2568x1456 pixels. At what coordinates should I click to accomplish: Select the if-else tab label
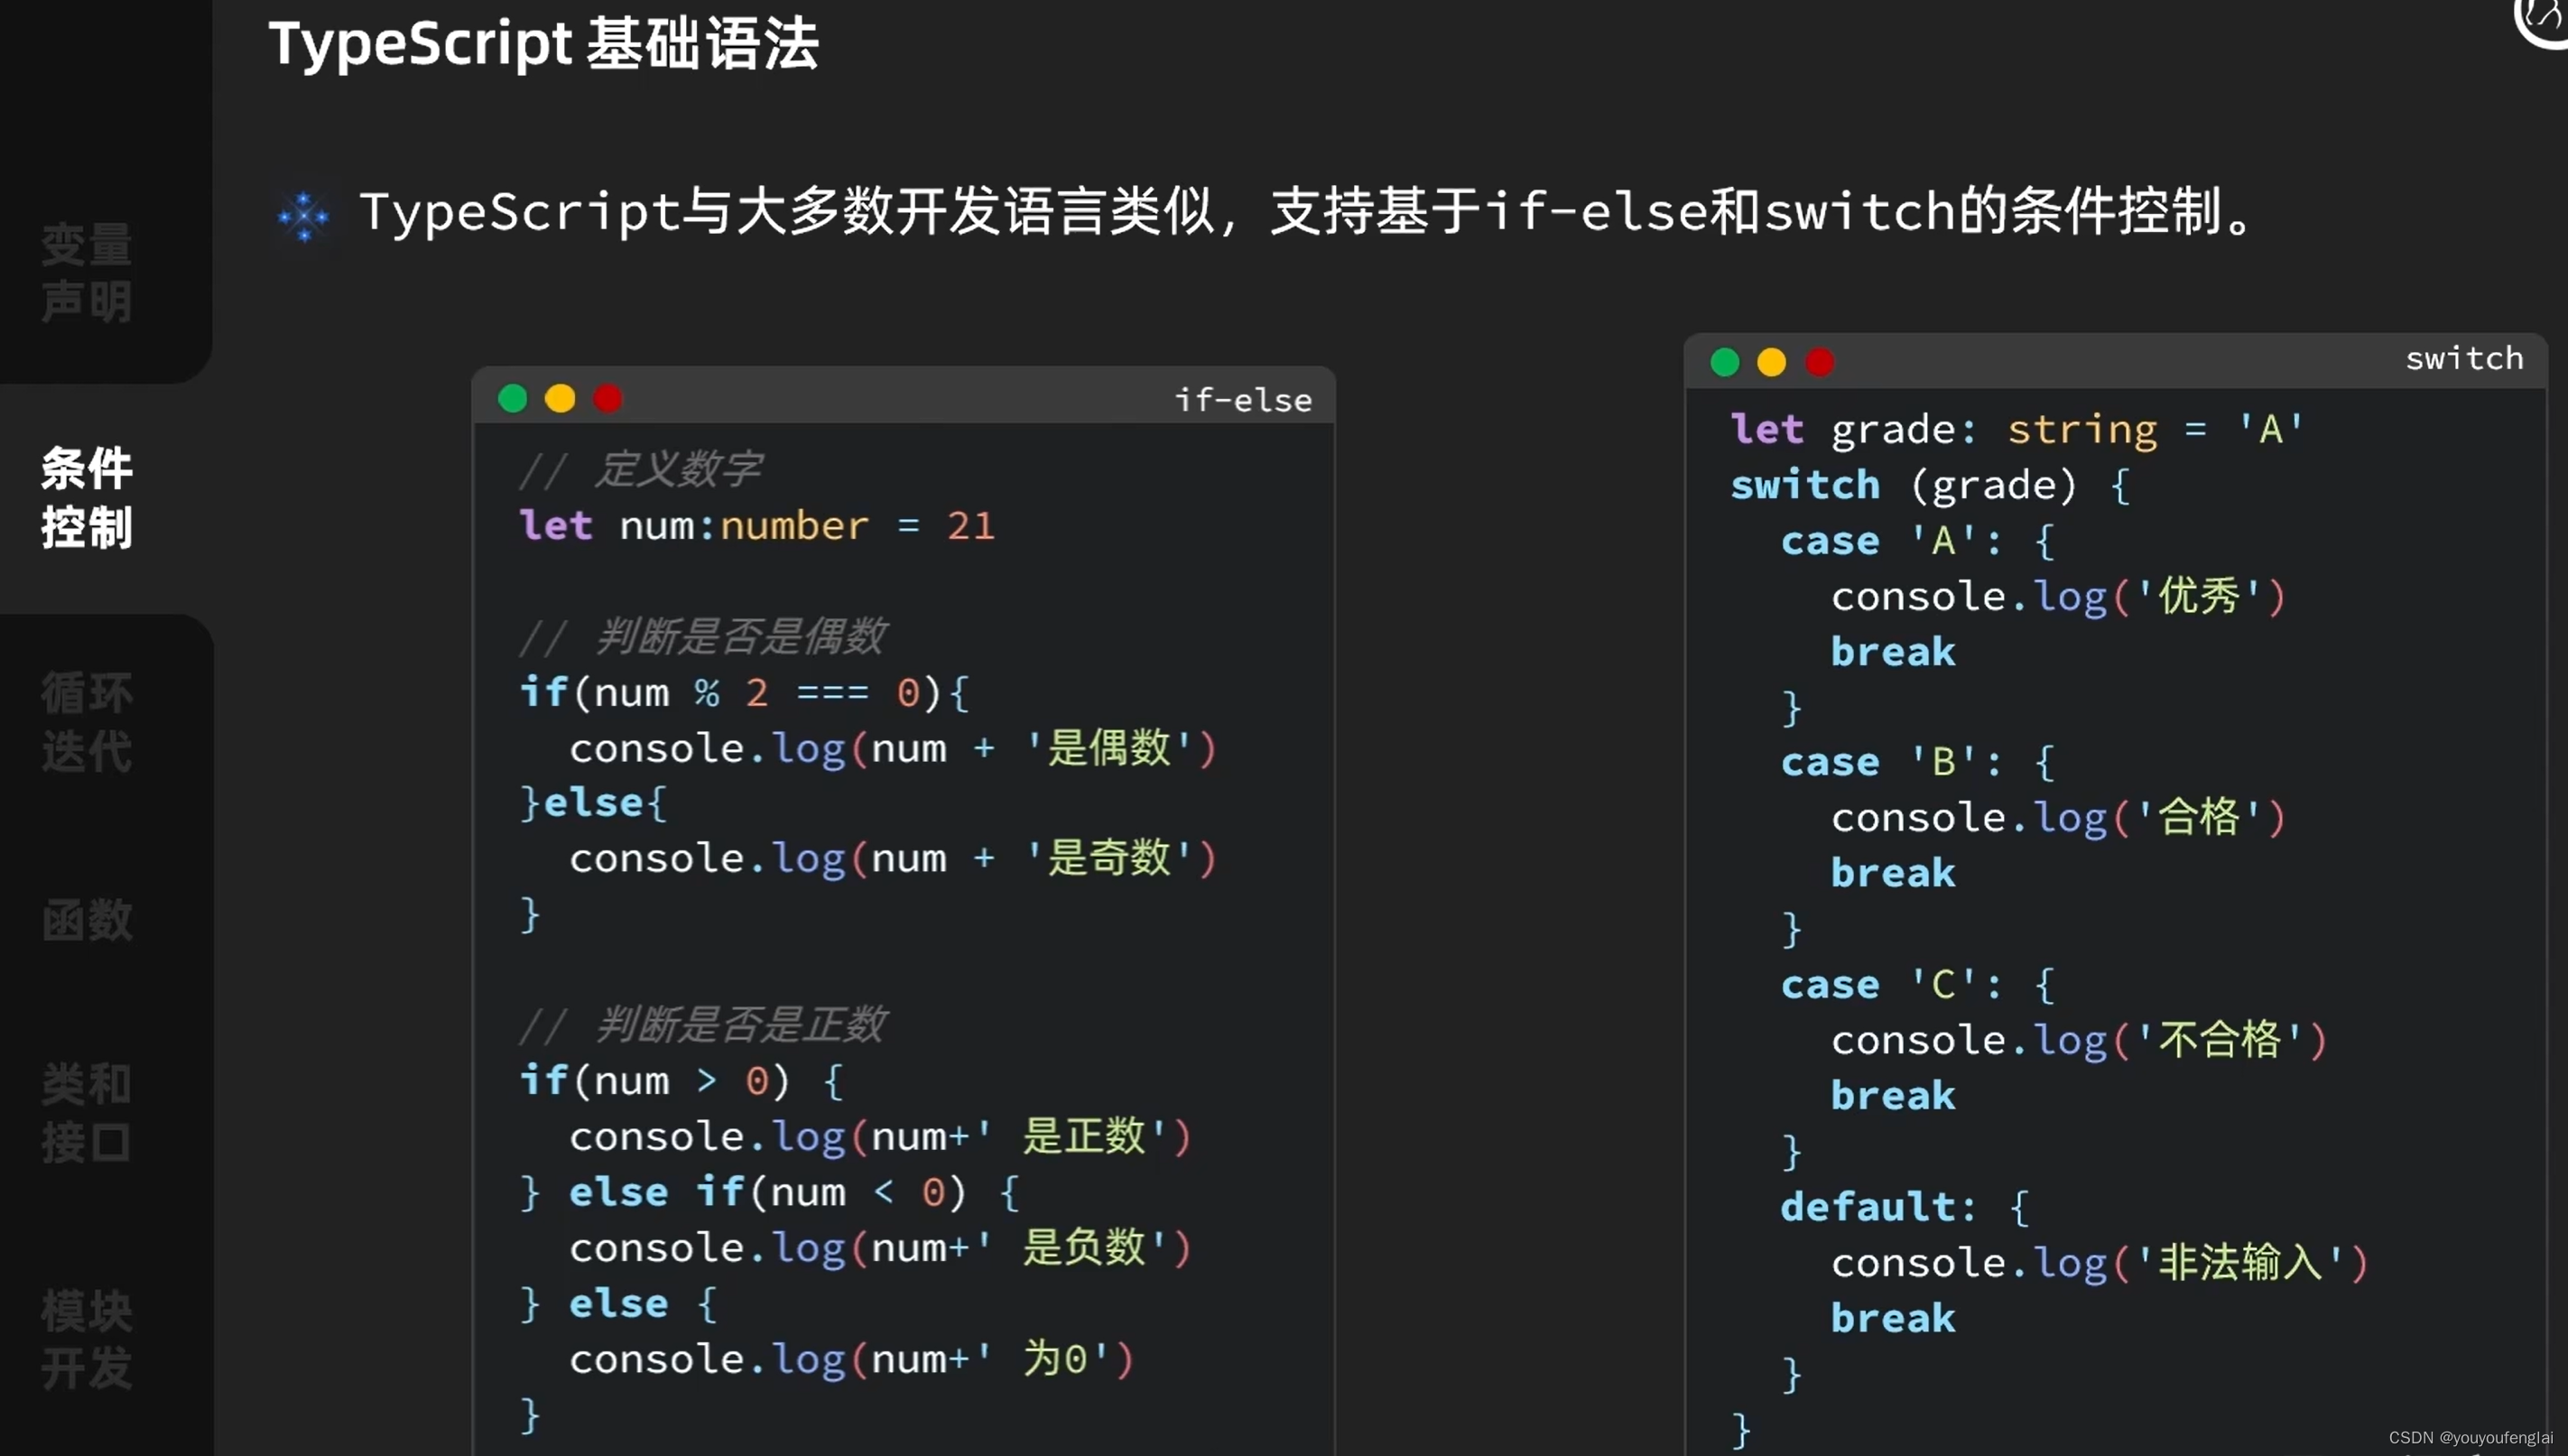[x=1246, y=397]
